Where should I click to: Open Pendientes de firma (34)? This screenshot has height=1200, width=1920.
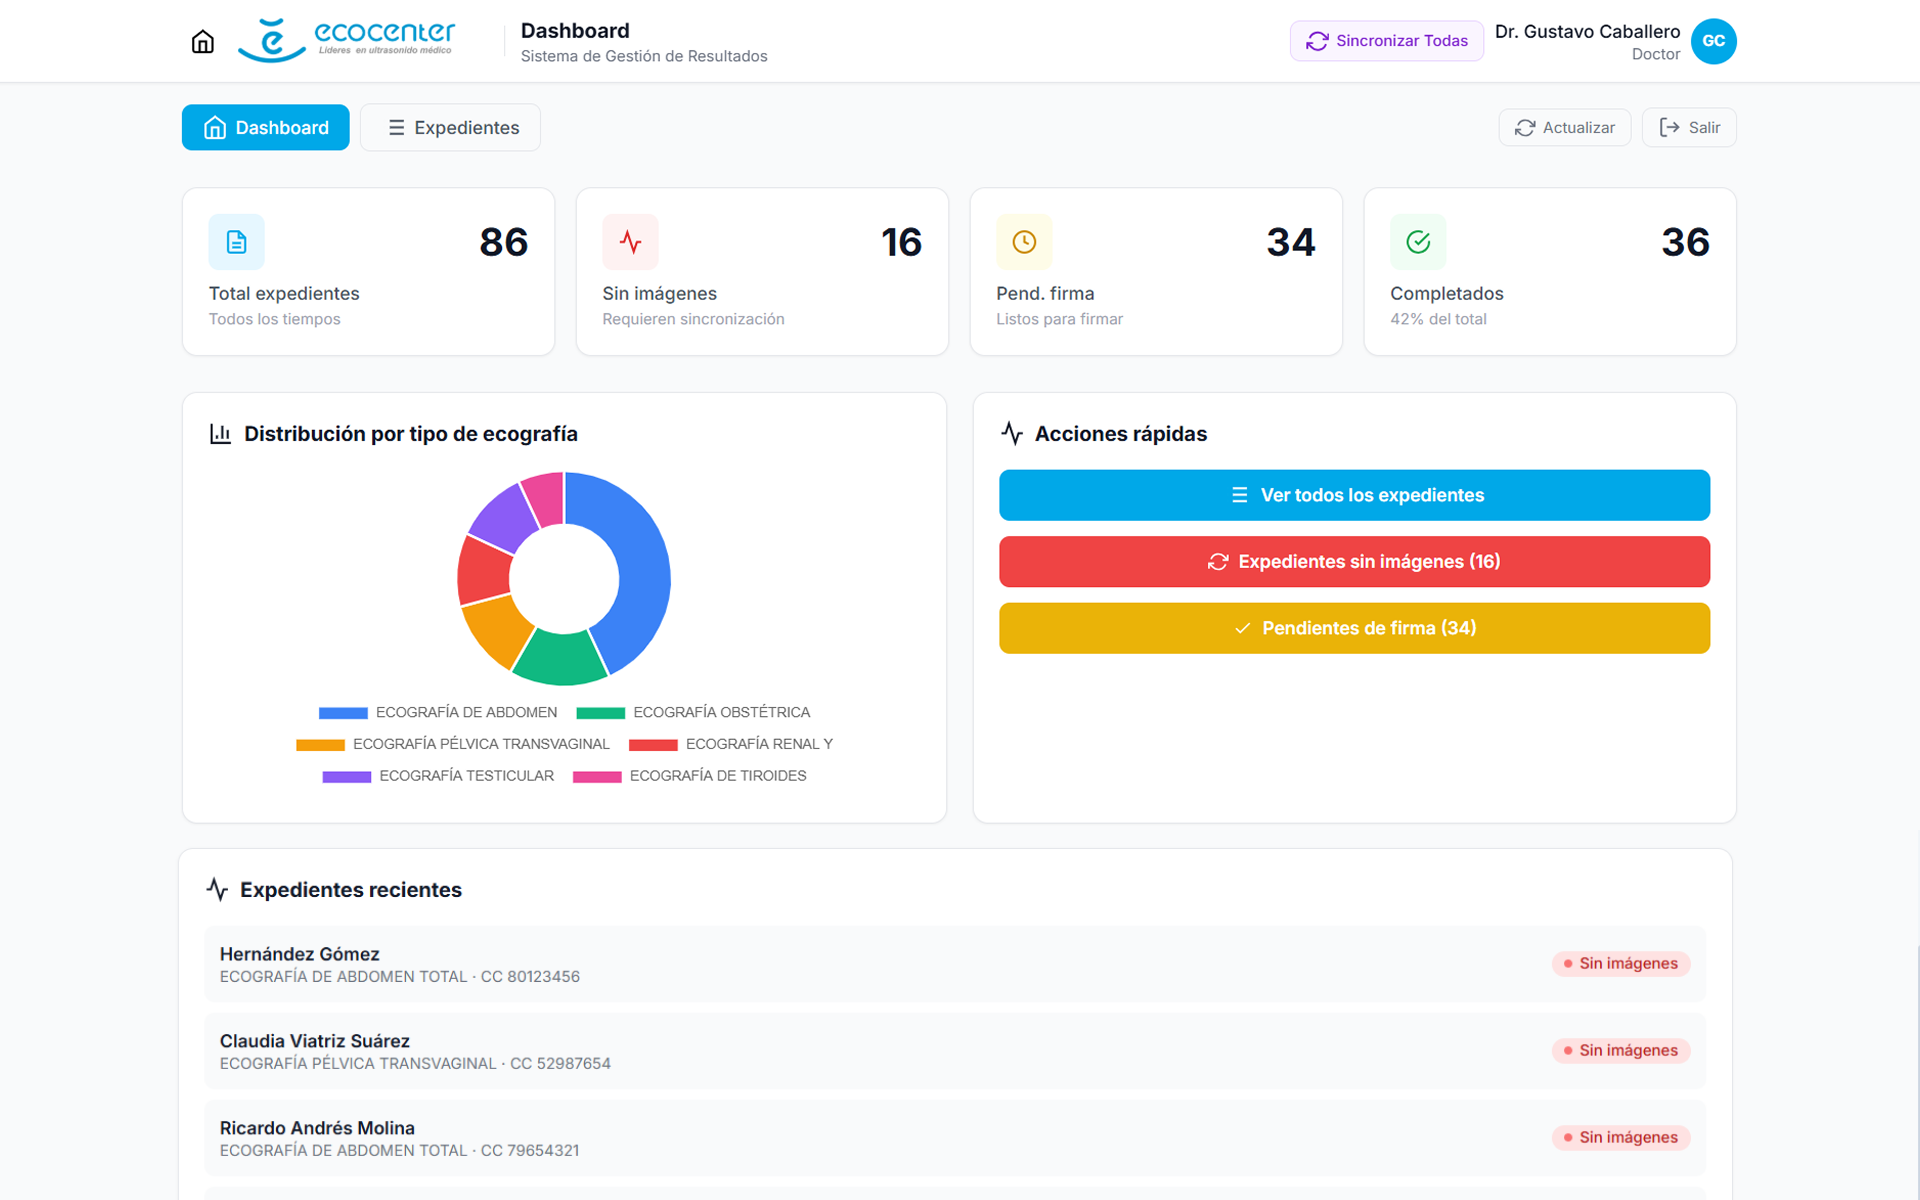tap(1354, 628)
